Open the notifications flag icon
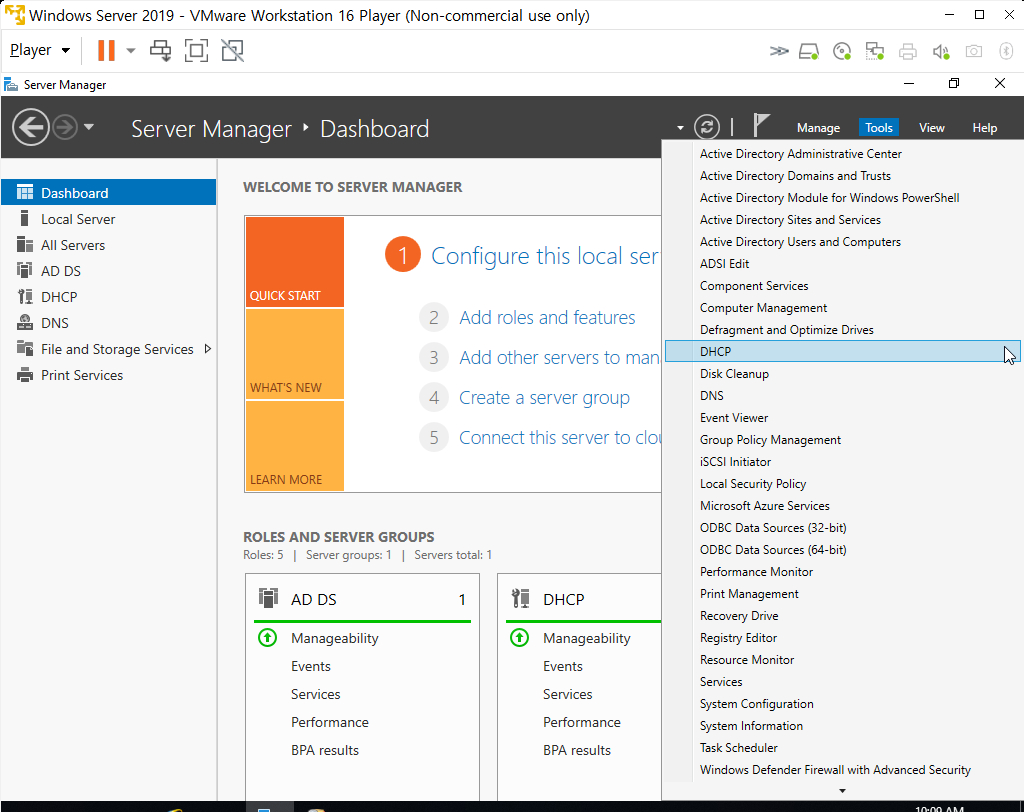Screen dimensions: 1024x812 760,125
